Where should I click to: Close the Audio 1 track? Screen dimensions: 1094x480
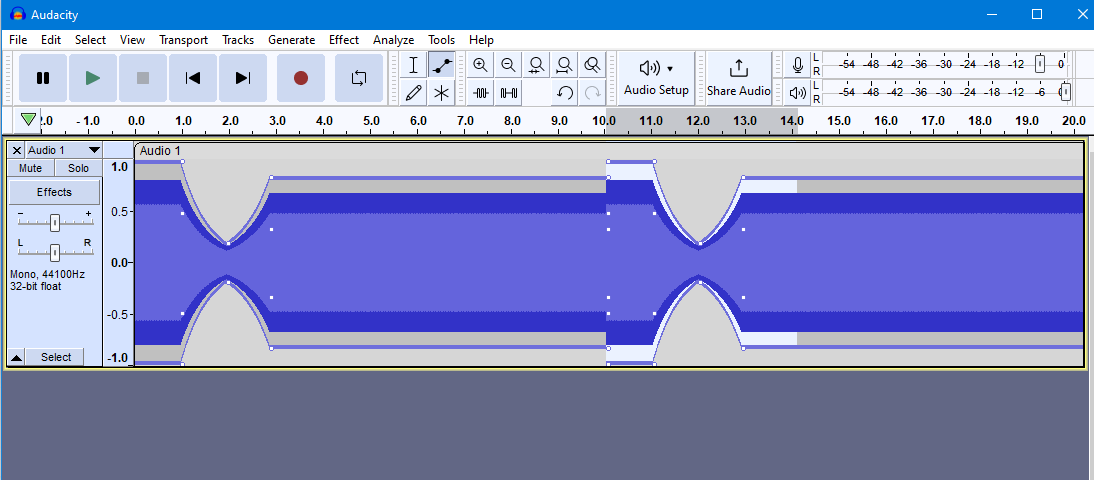(x=17, y=150)
